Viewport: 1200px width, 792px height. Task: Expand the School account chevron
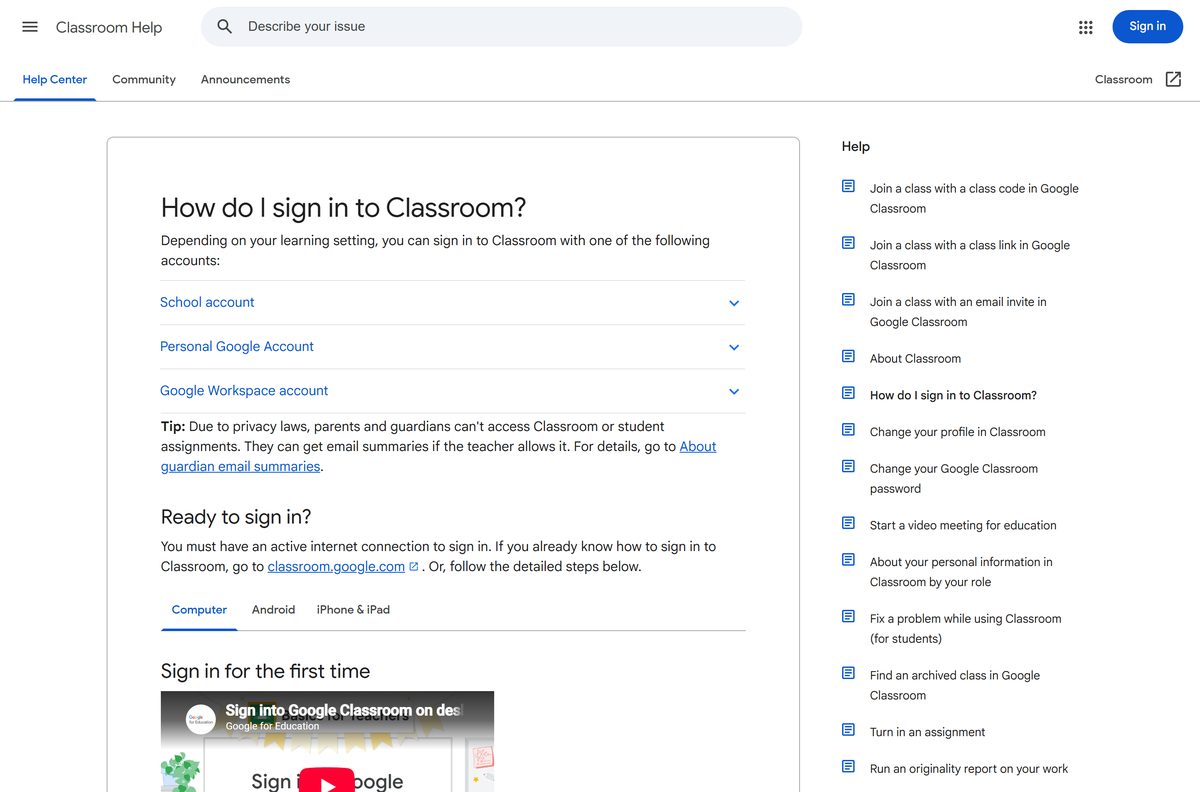click(x=734, y=303)
